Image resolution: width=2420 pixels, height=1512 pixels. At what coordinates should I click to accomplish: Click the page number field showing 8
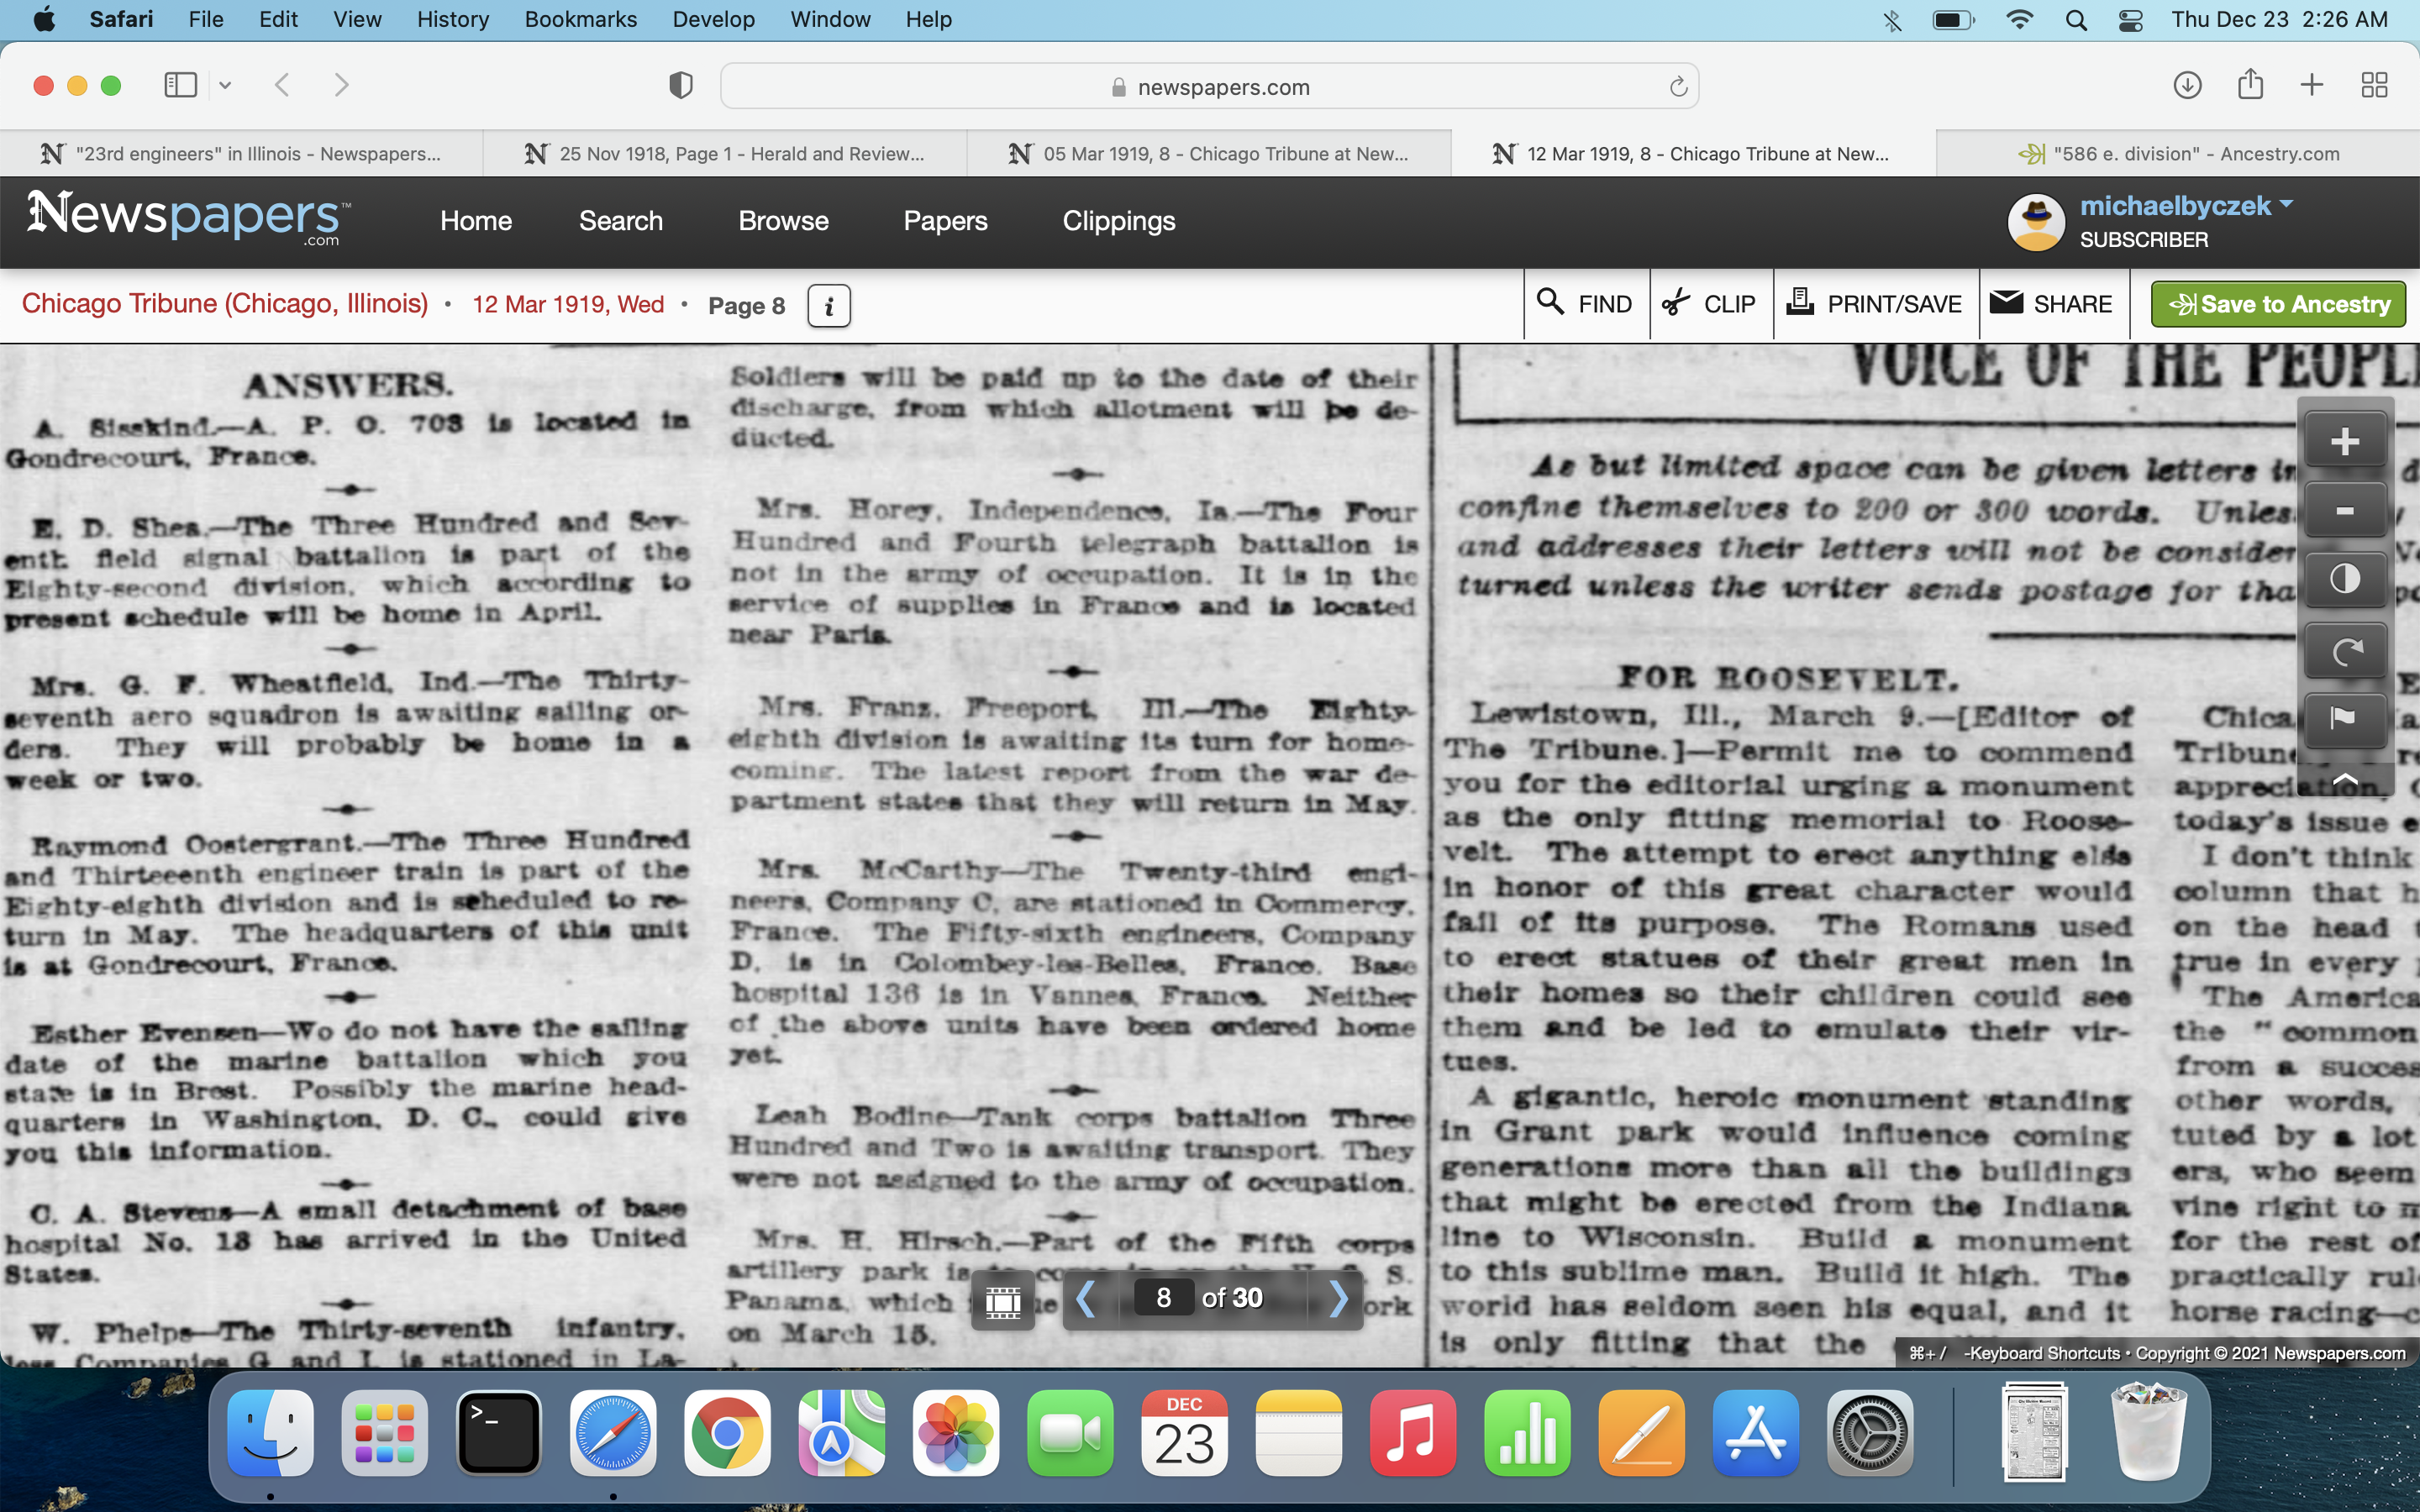click(1163, 1298)
